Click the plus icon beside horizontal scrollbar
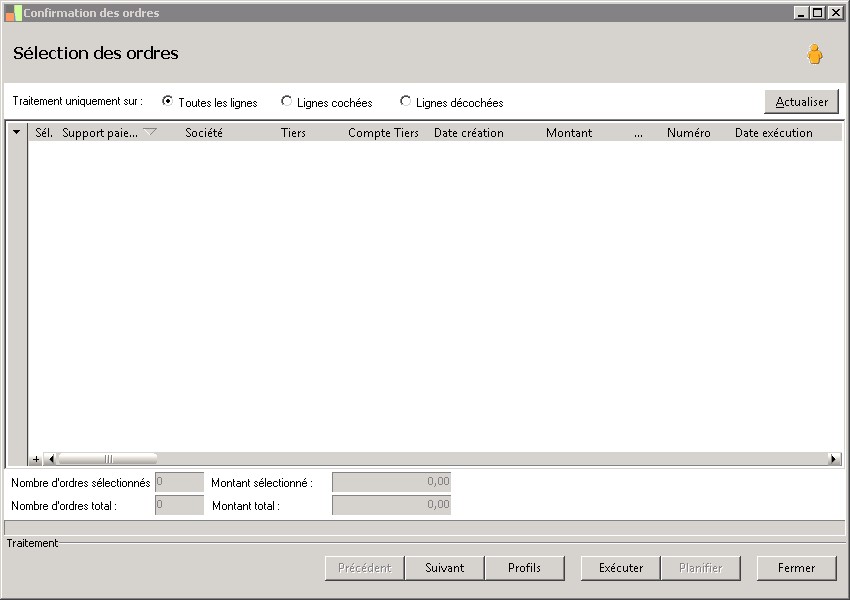The height and width of the screenshot is (600, 850). [36, 459]
